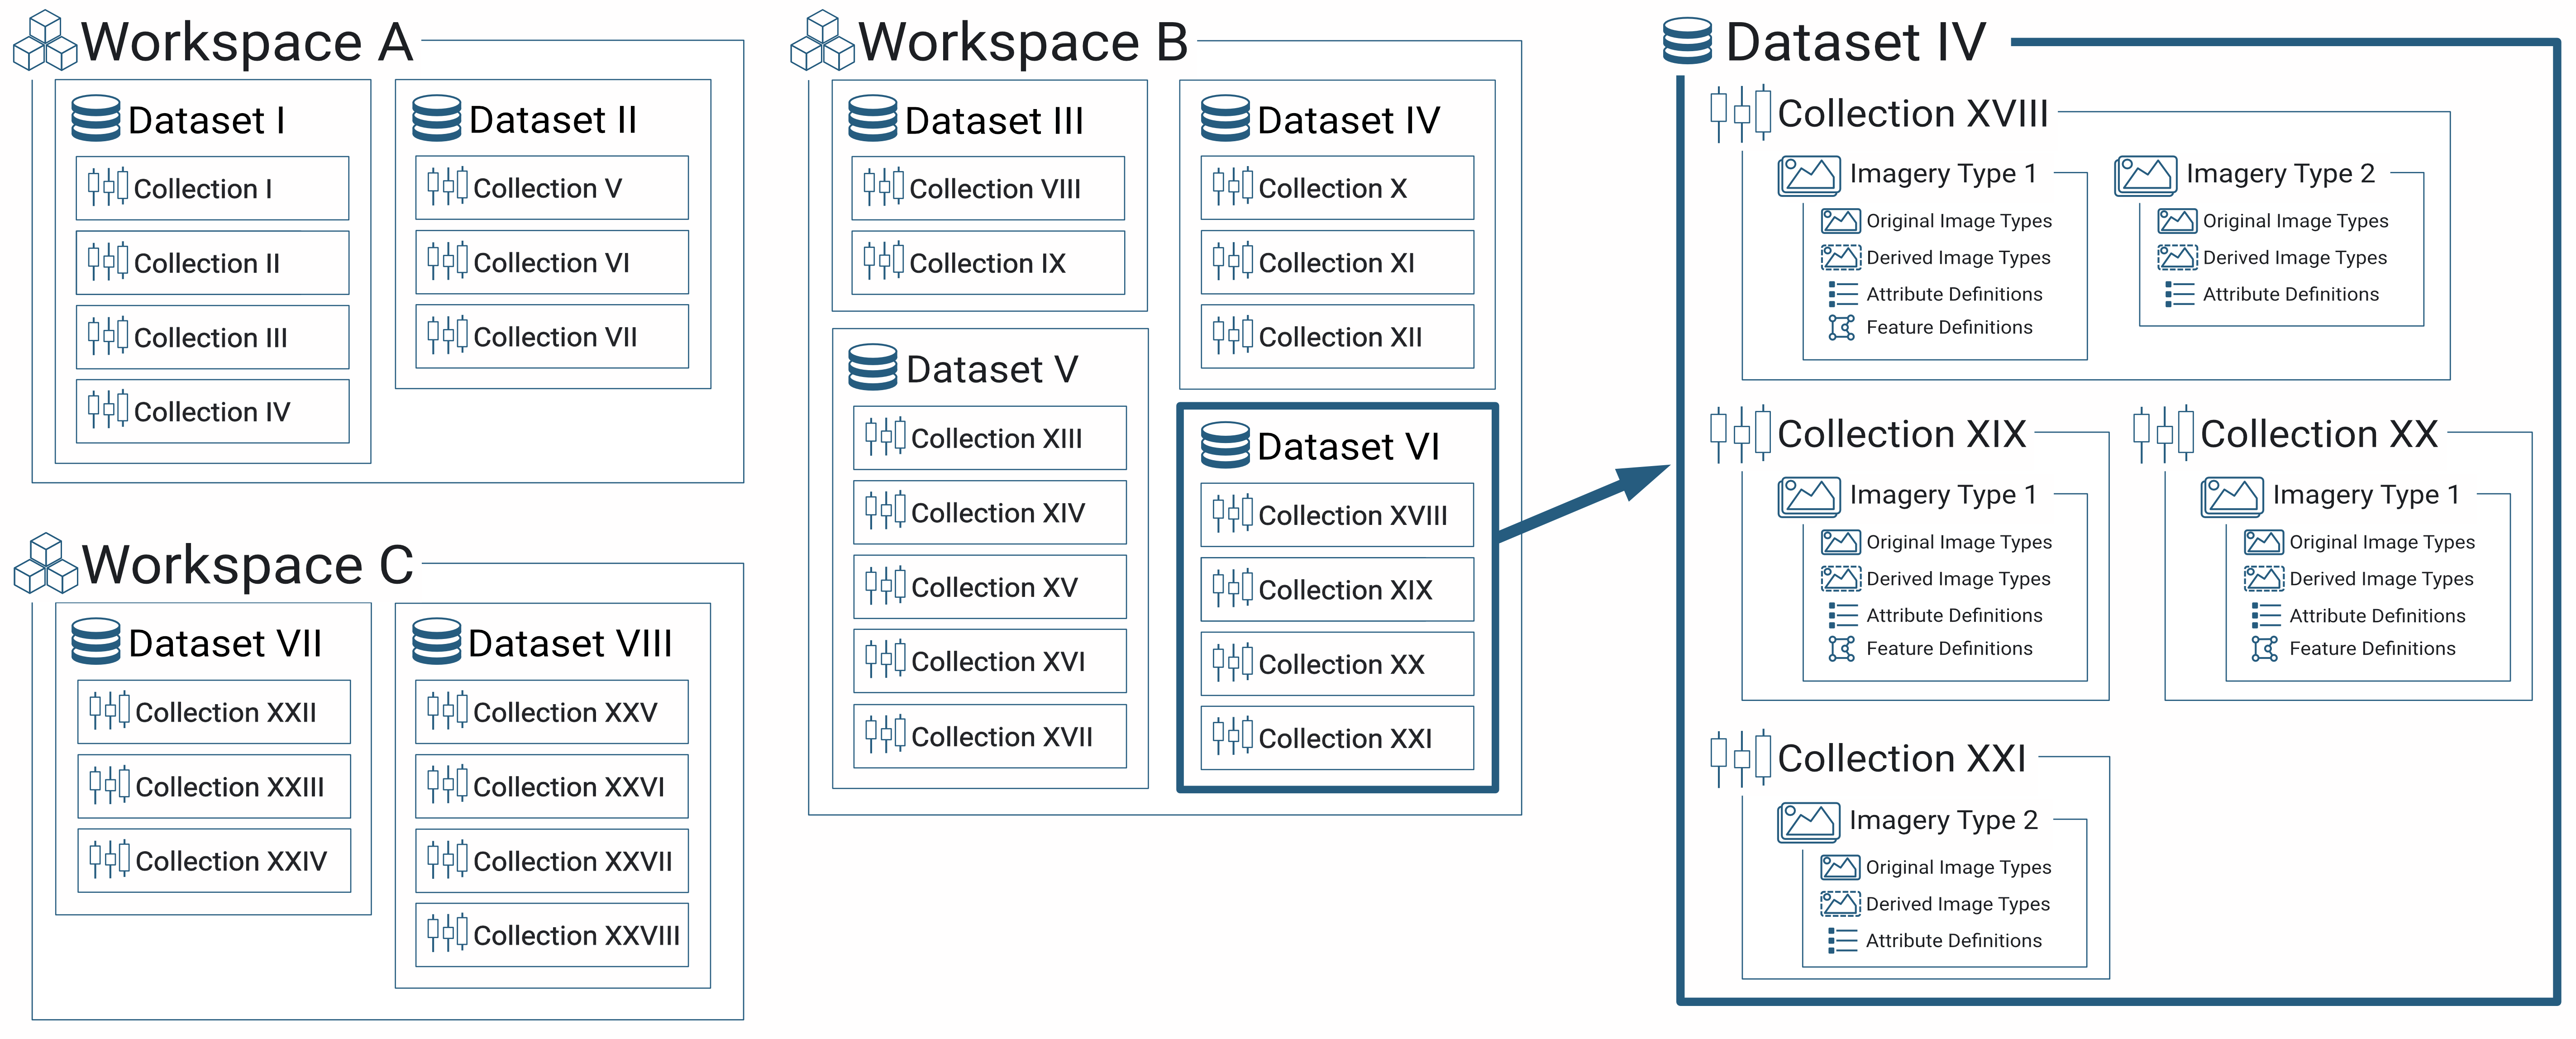Select the Collection XXII box
This screenshot has width=2576, height=1039.
pos(214,711)
